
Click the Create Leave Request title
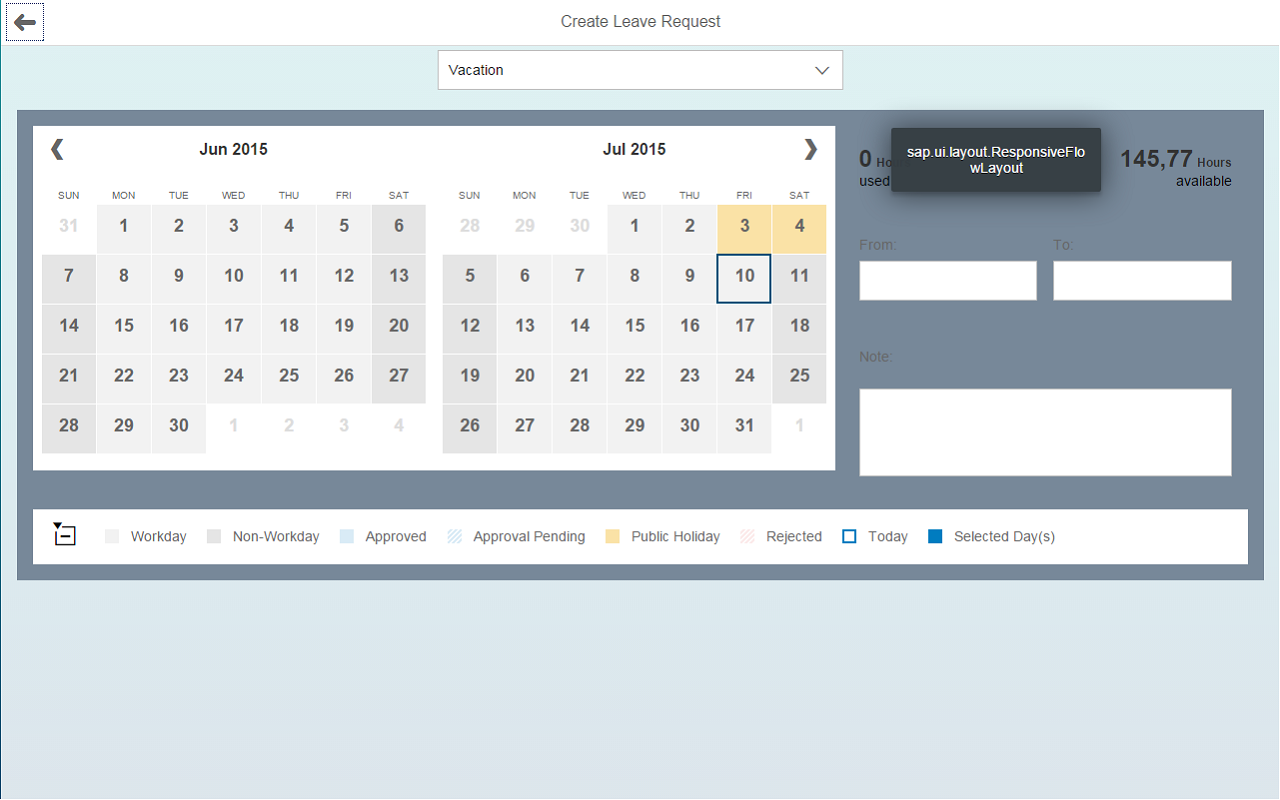tap(640, 21)
